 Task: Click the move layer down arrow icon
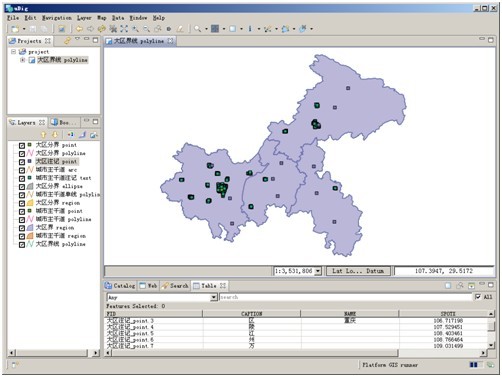(x=55, y=135)
